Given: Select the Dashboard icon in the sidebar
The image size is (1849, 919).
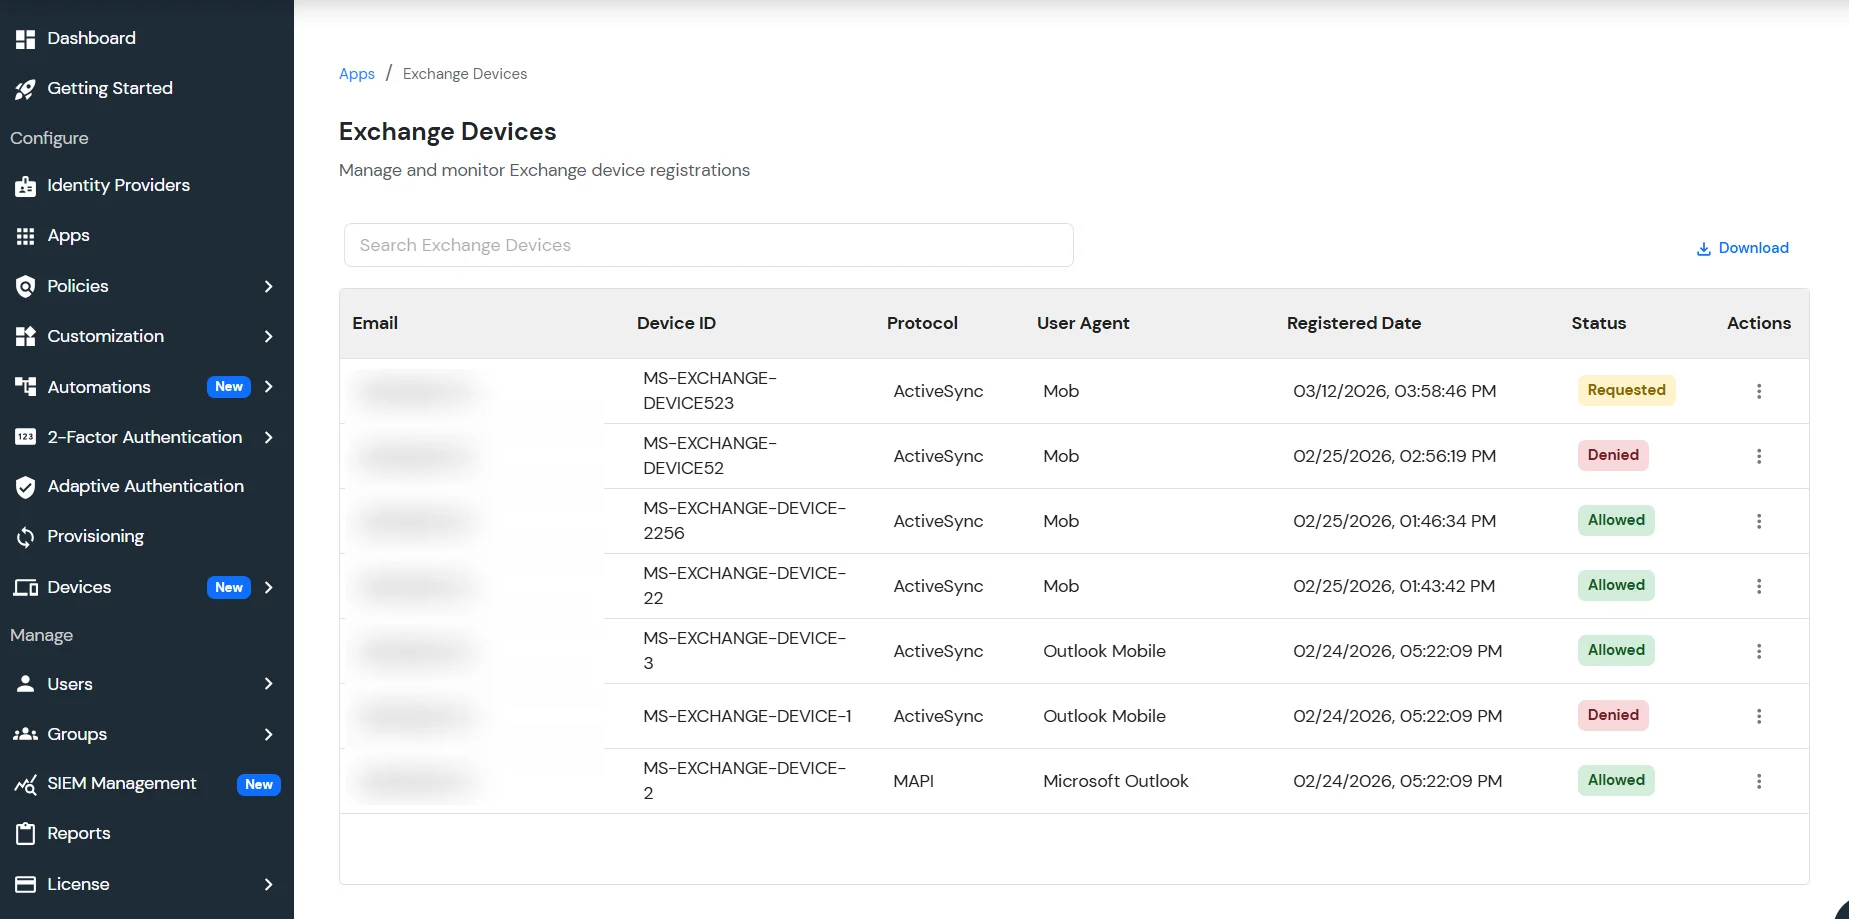Looking at the screenshot, I should (x=26, y=38).
